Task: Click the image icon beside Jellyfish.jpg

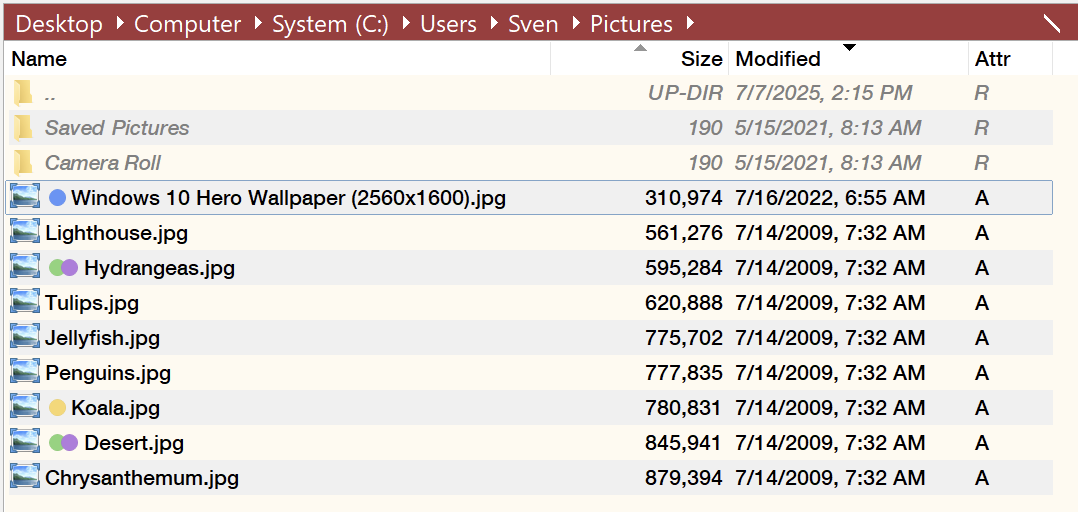Action: pos(25,337)
